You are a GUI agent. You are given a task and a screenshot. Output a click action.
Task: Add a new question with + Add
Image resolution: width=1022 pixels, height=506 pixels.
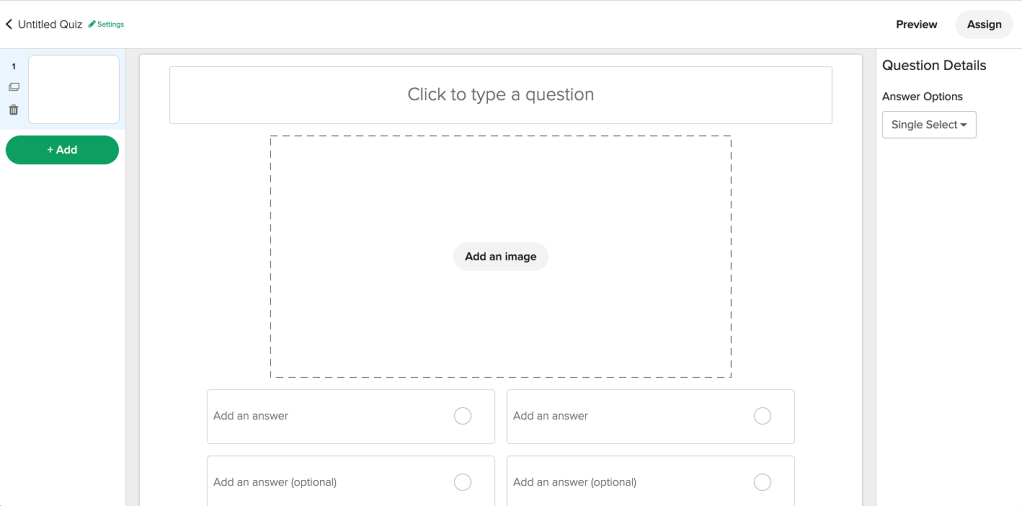click(62, 150)
